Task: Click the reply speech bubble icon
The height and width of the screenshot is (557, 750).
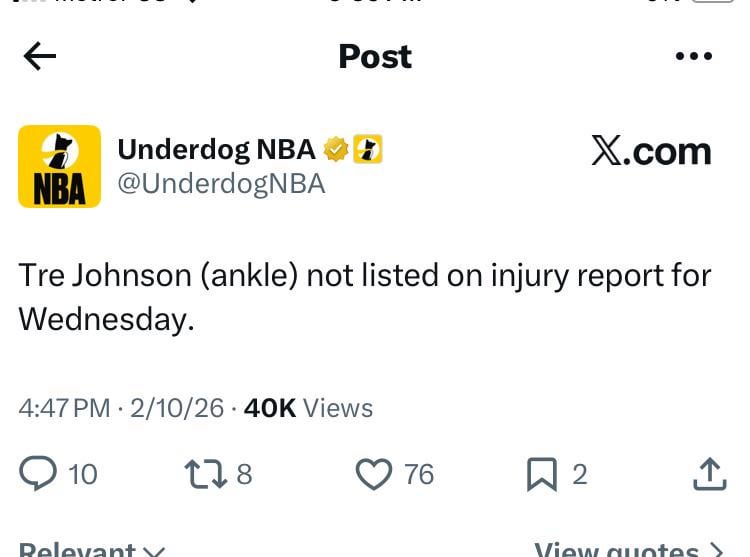Action: point(38,473)
